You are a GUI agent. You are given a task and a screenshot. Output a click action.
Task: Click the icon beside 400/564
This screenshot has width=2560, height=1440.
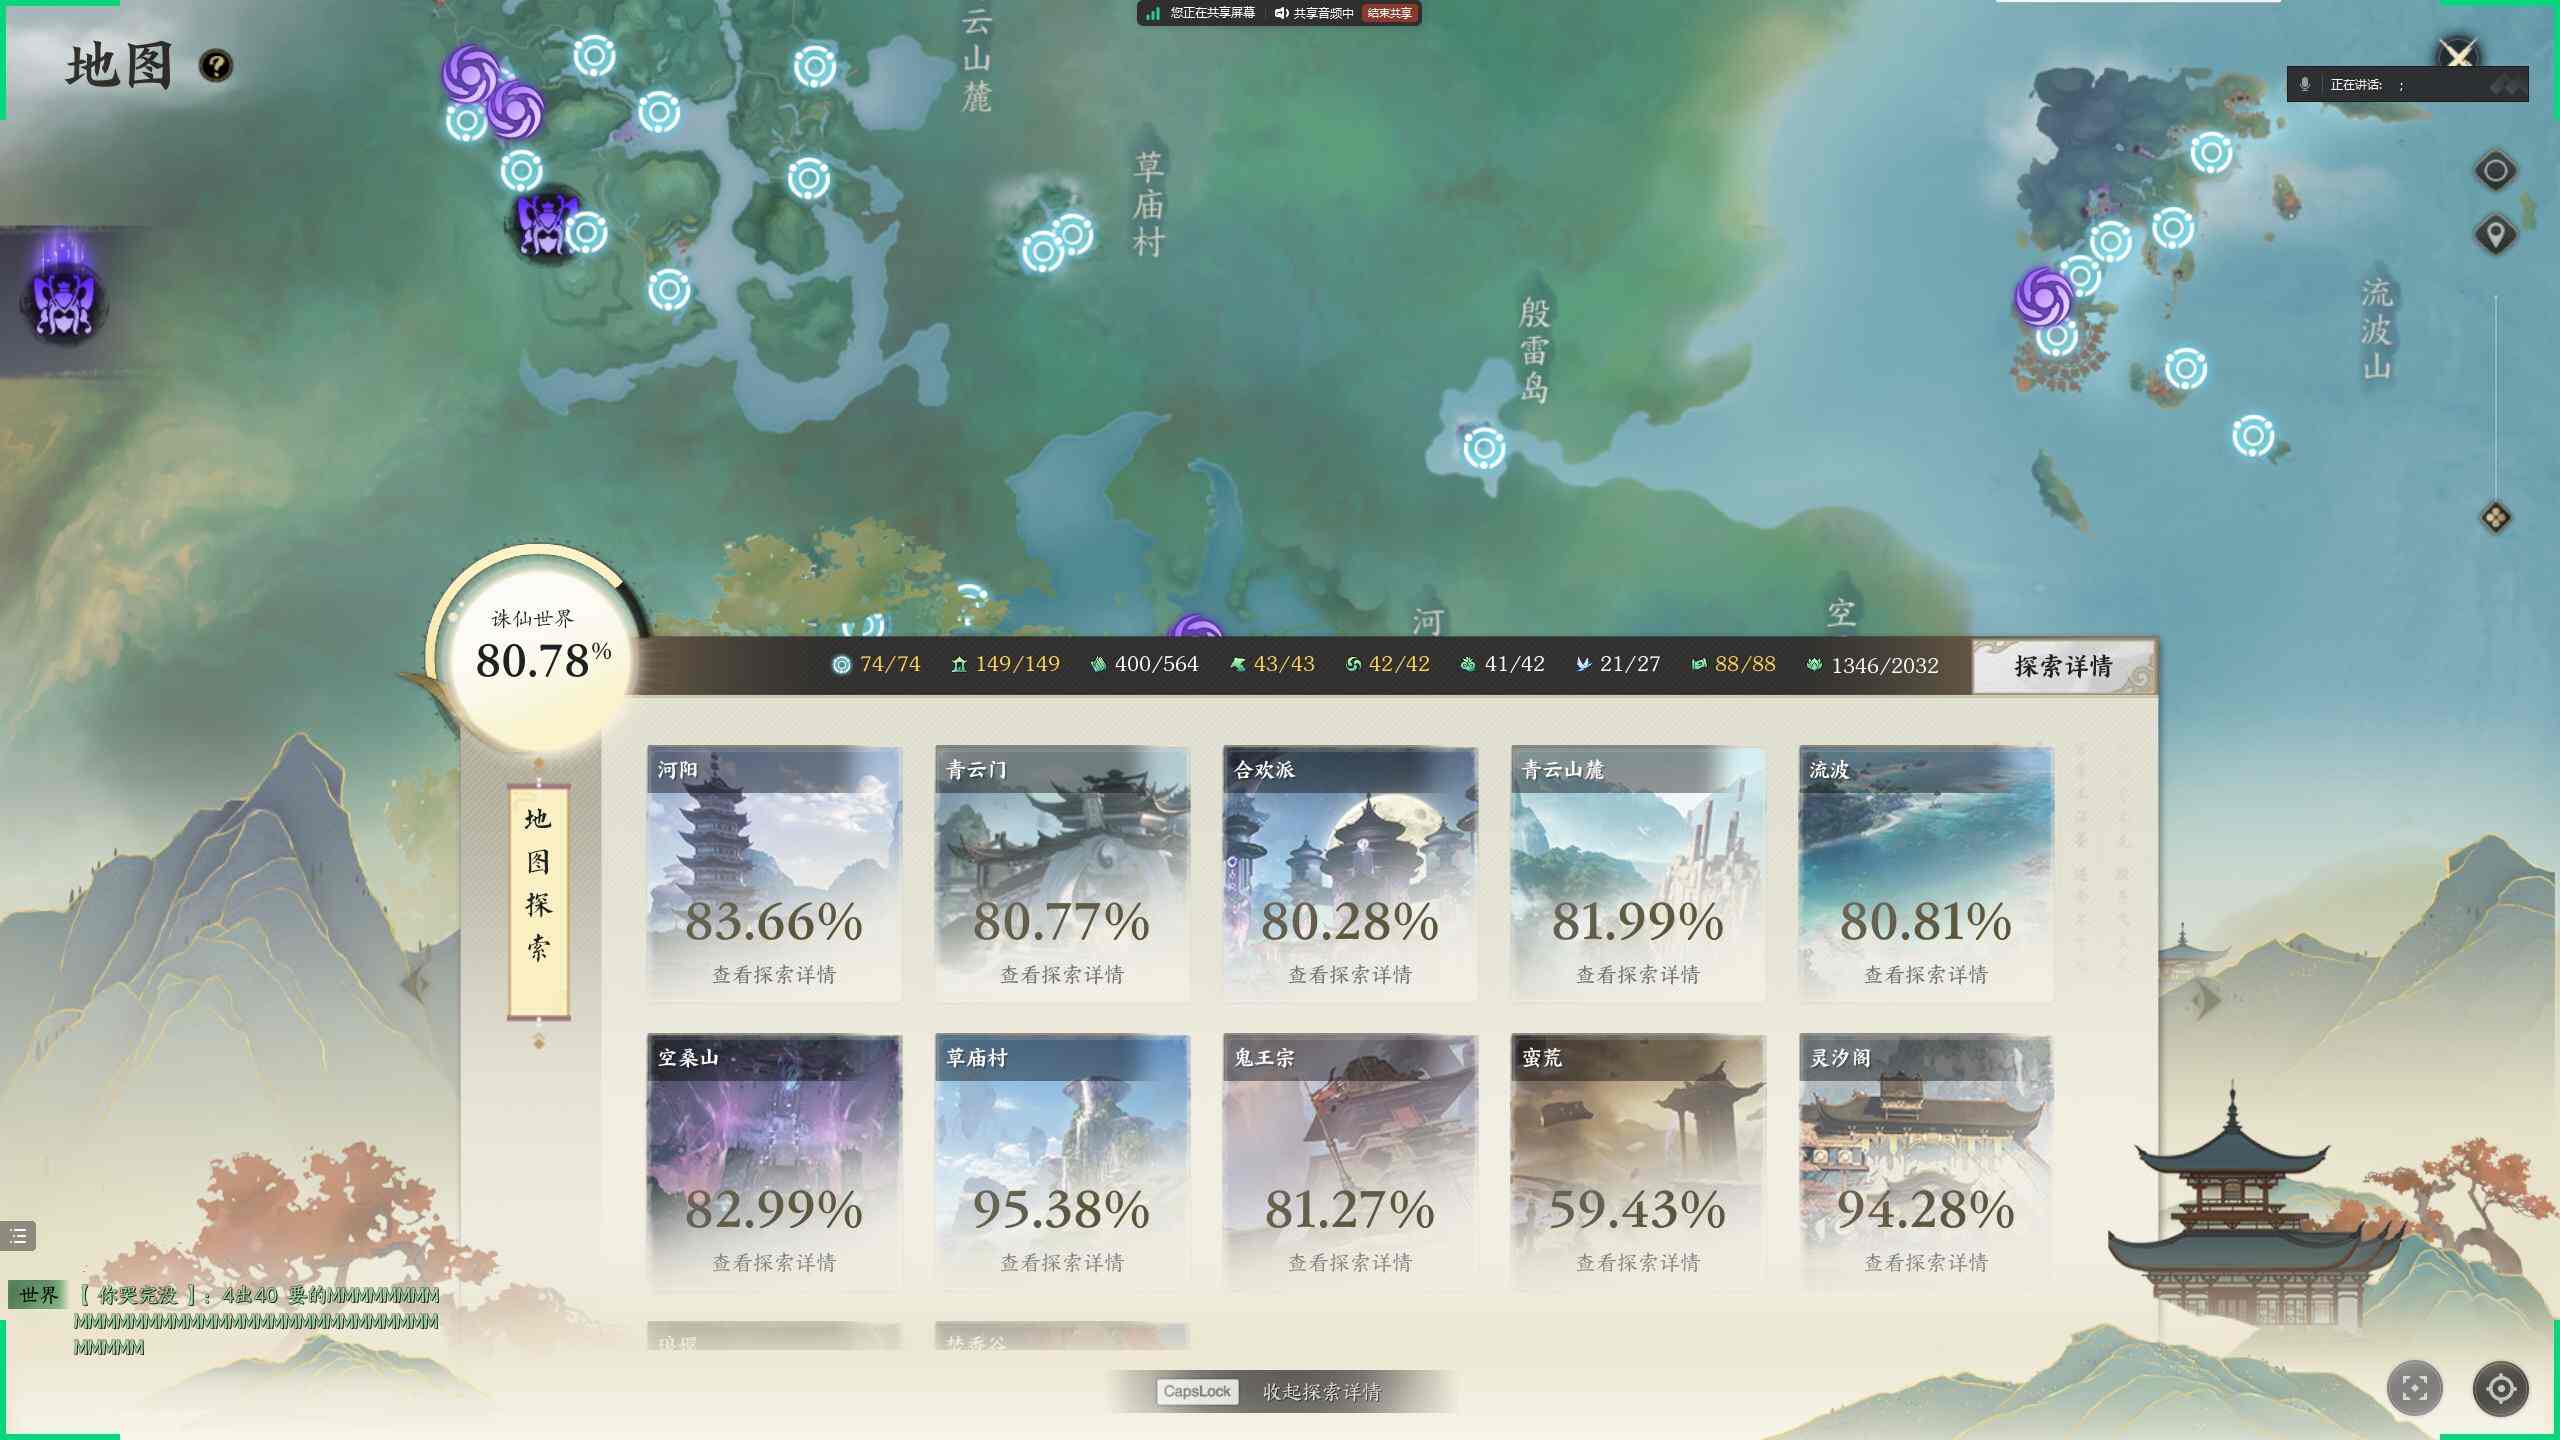tap(1098, 665)
